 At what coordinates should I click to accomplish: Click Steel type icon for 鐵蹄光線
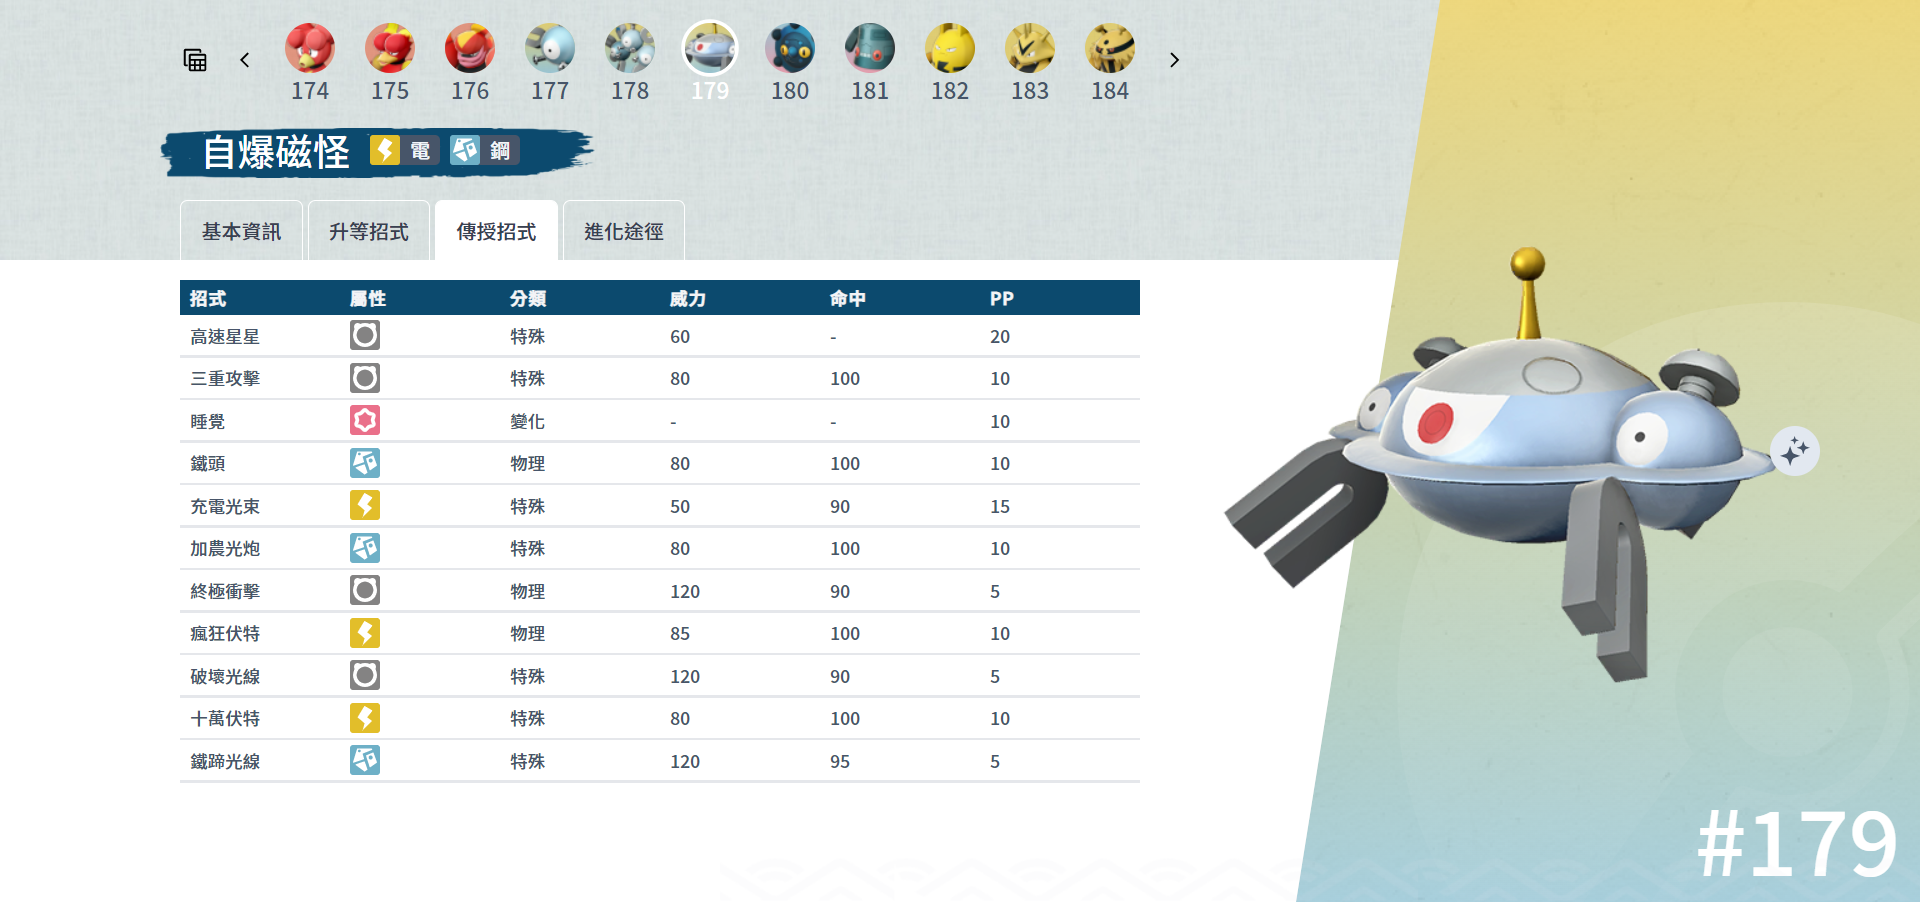click(x=365, y=760)
